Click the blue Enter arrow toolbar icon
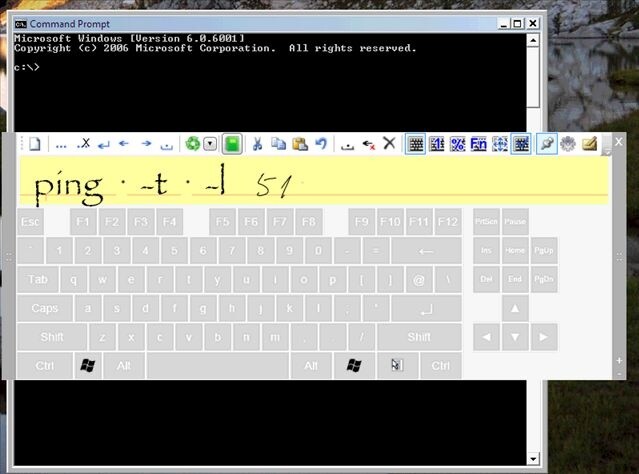Image resolution: width=639 pixels, height=474 pixels. [x=104, y=145]
